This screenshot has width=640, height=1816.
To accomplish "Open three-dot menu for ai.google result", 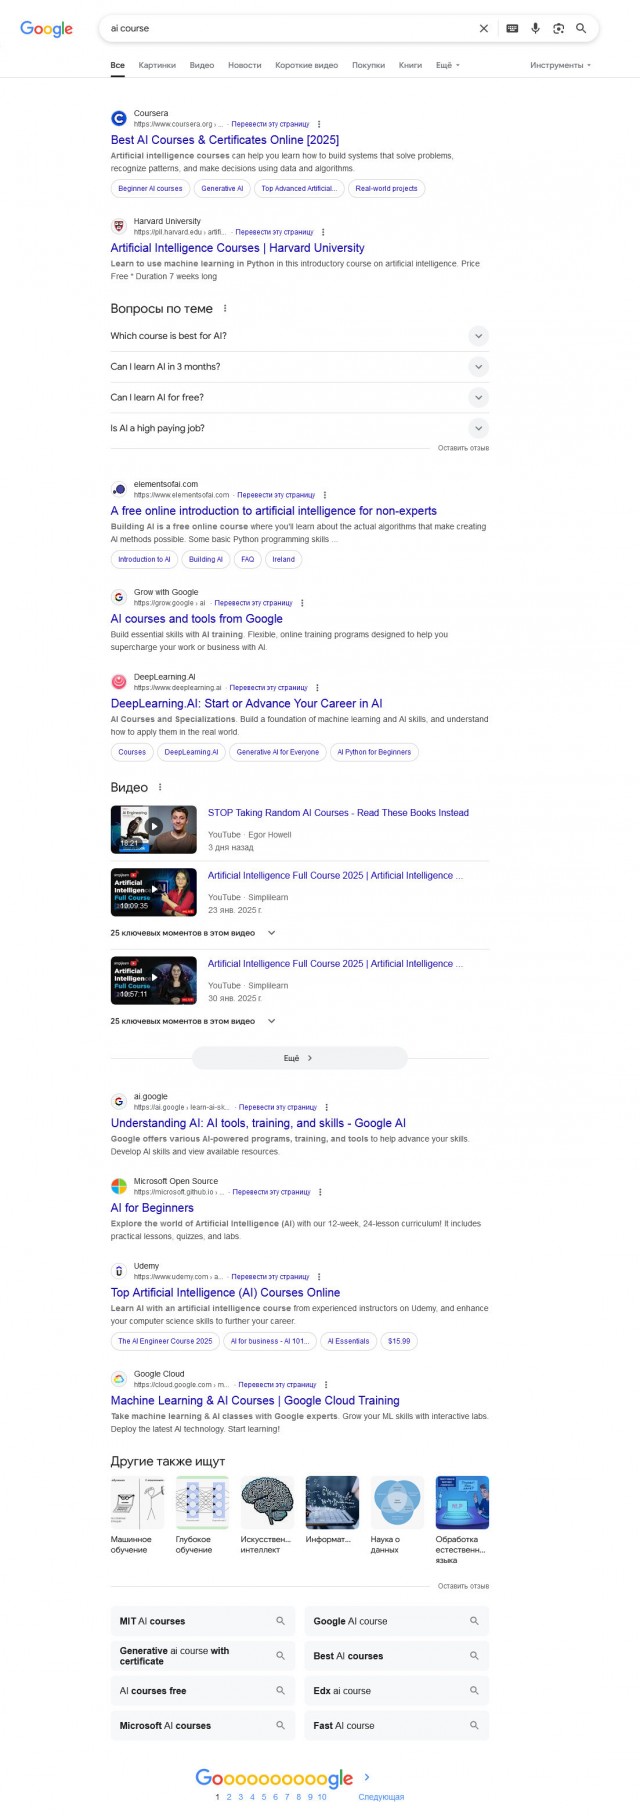I will [327, 1107].
